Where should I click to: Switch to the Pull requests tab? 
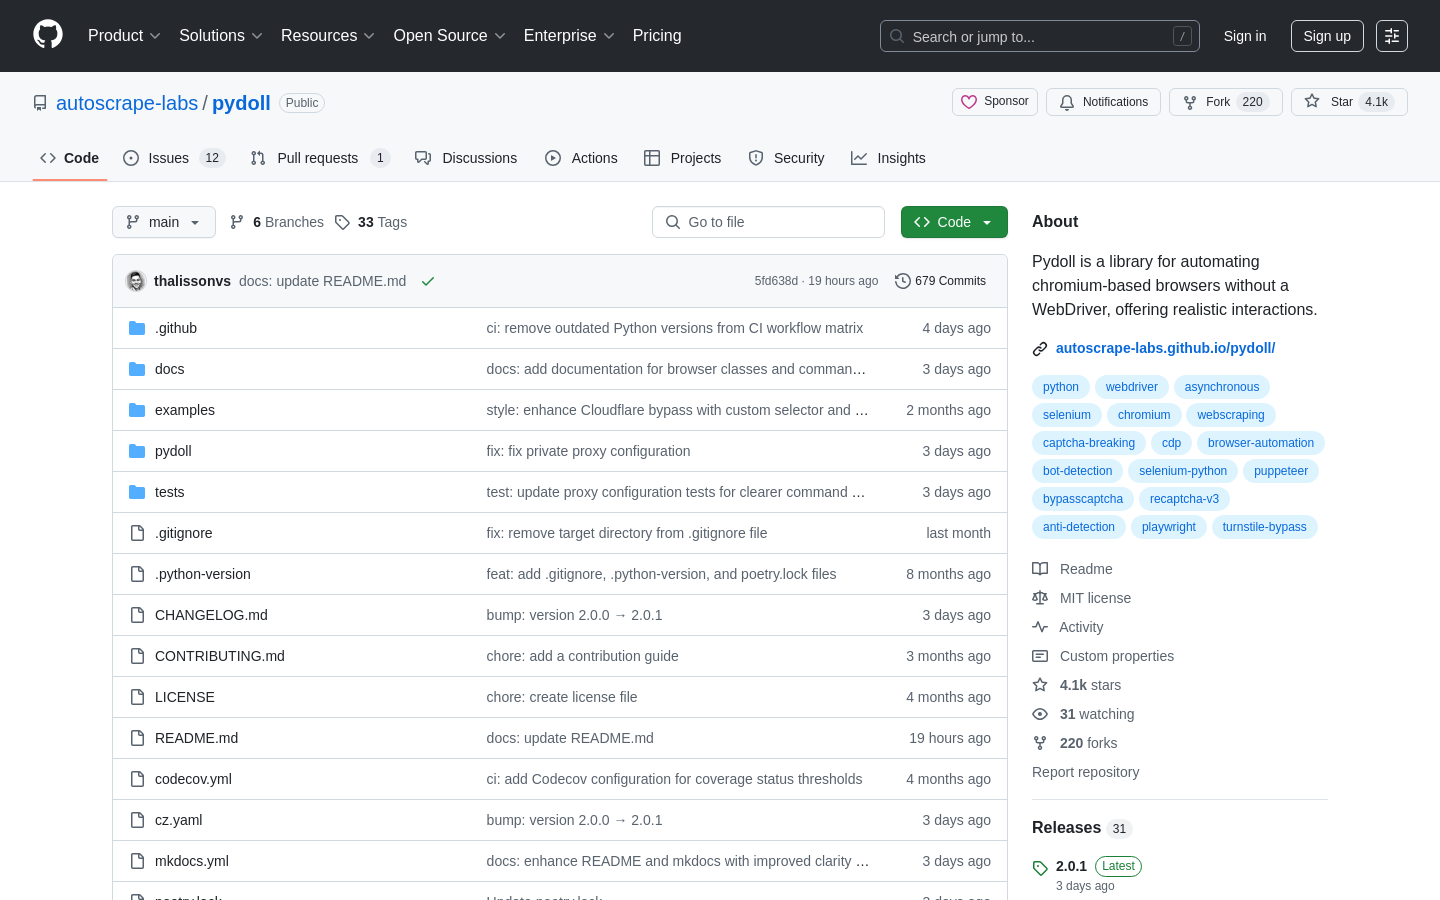coord(319,158)
